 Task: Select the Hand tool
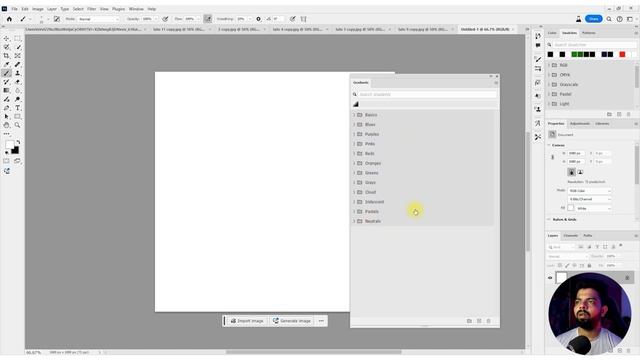tap(7, 125)
